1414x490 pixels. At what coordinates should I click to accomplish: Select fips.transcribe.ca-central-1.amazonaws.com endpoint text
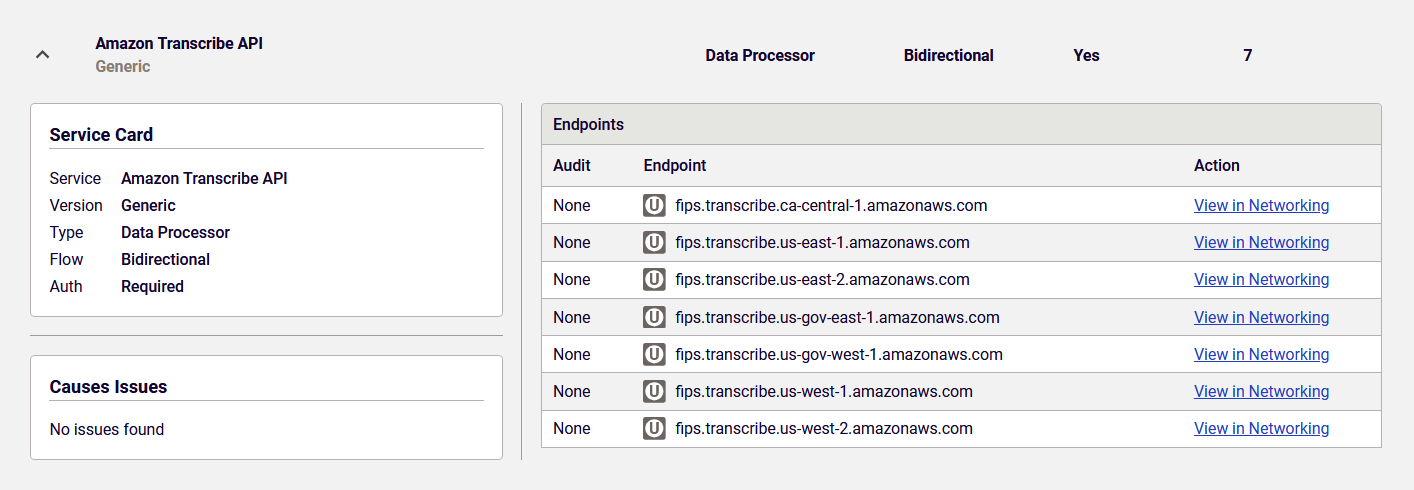(831, 206)
